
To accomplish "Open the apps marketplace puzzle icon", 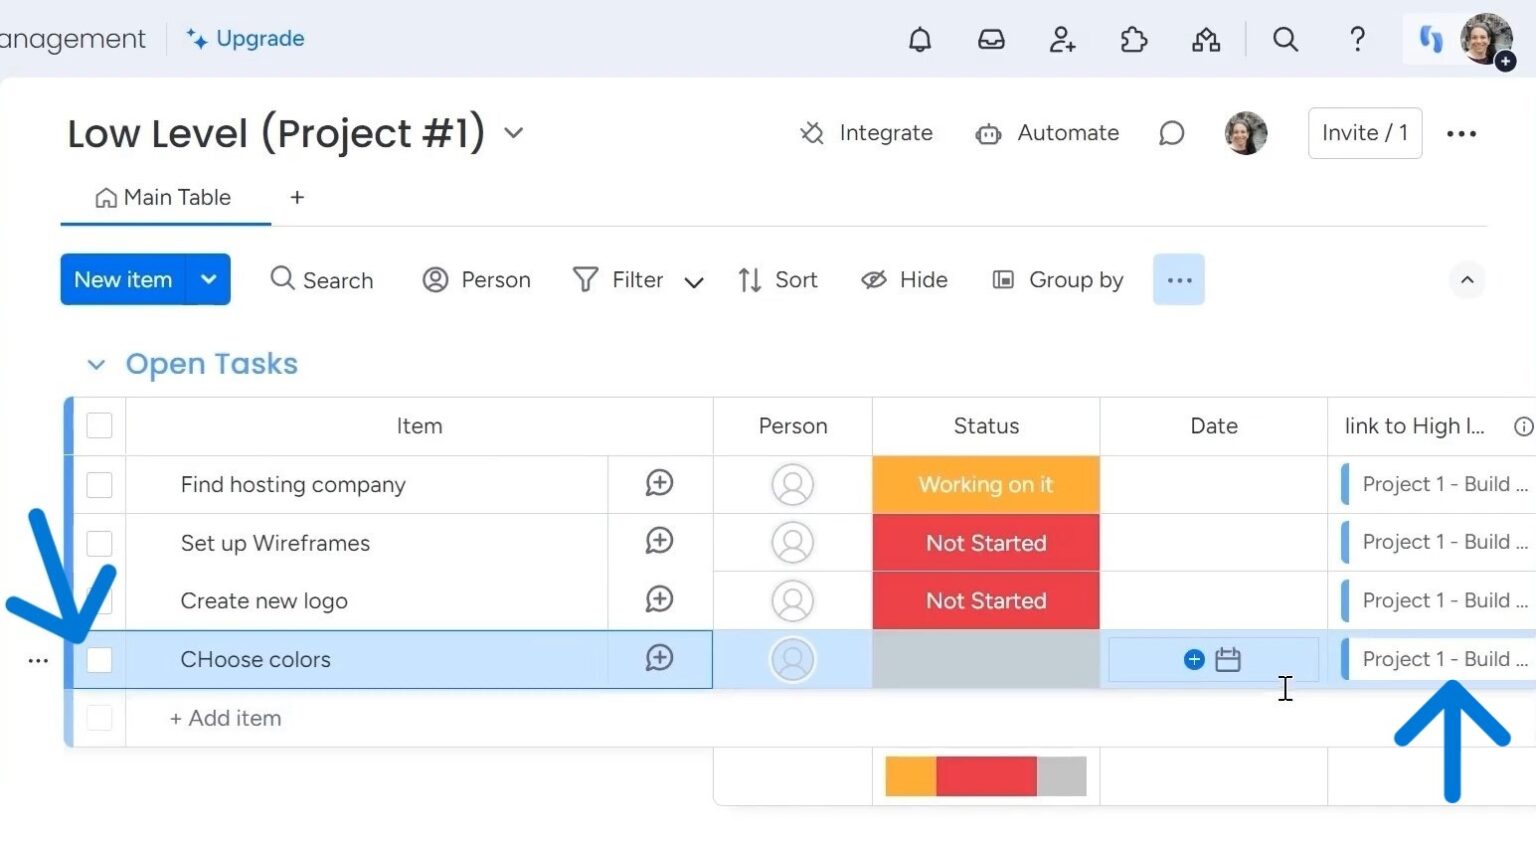I will click(1134, 40).
